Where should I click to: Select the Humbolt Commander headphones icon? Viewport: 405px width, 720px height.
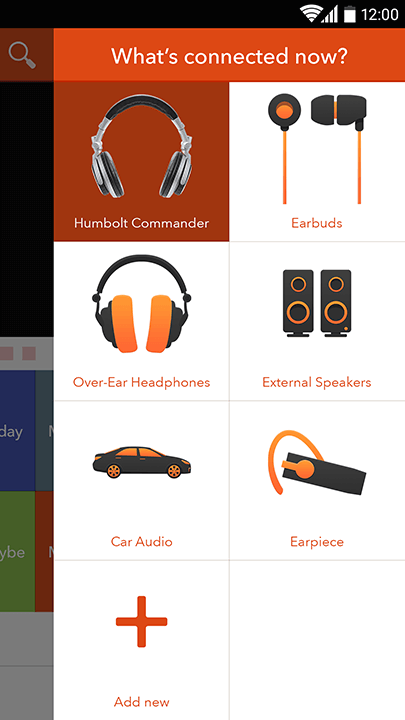pyautogui.click(x=141, y=146)
